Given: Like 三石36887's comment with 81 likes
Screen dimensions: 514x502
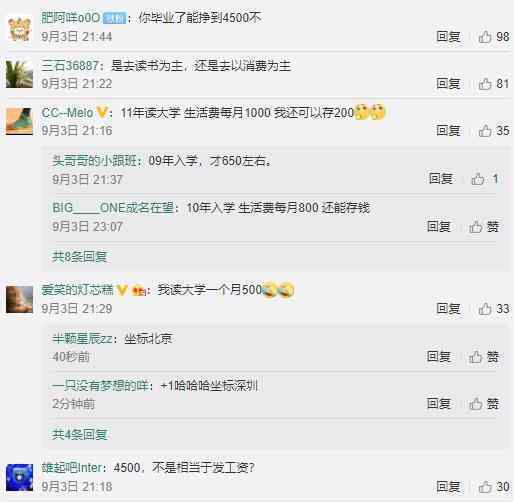Looking at the screenshot, I should click(x=494, y=84).
